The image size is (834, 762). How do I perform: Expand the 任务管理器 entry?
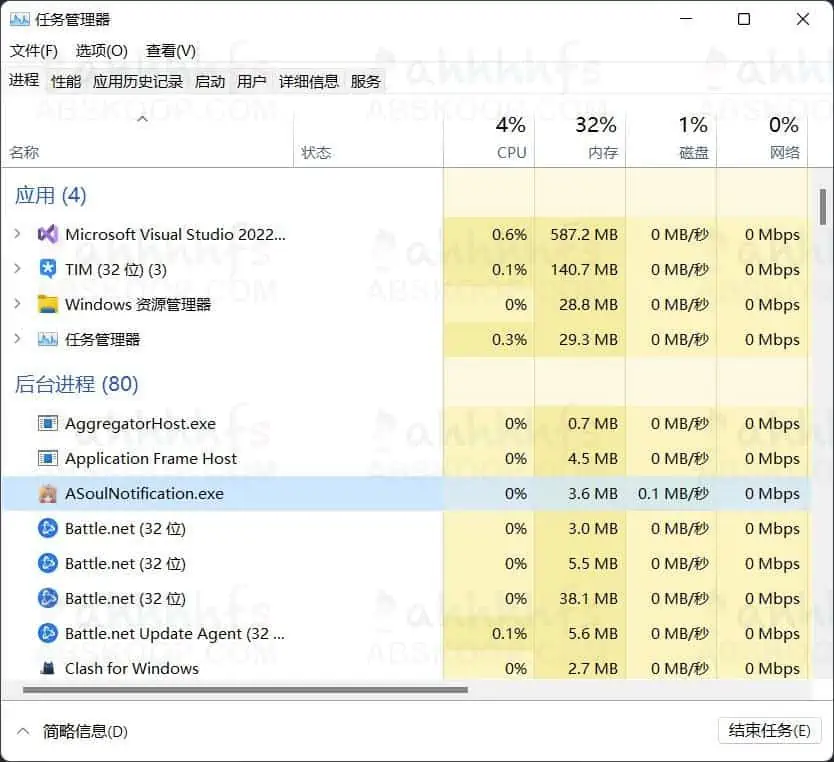(18, 339)
